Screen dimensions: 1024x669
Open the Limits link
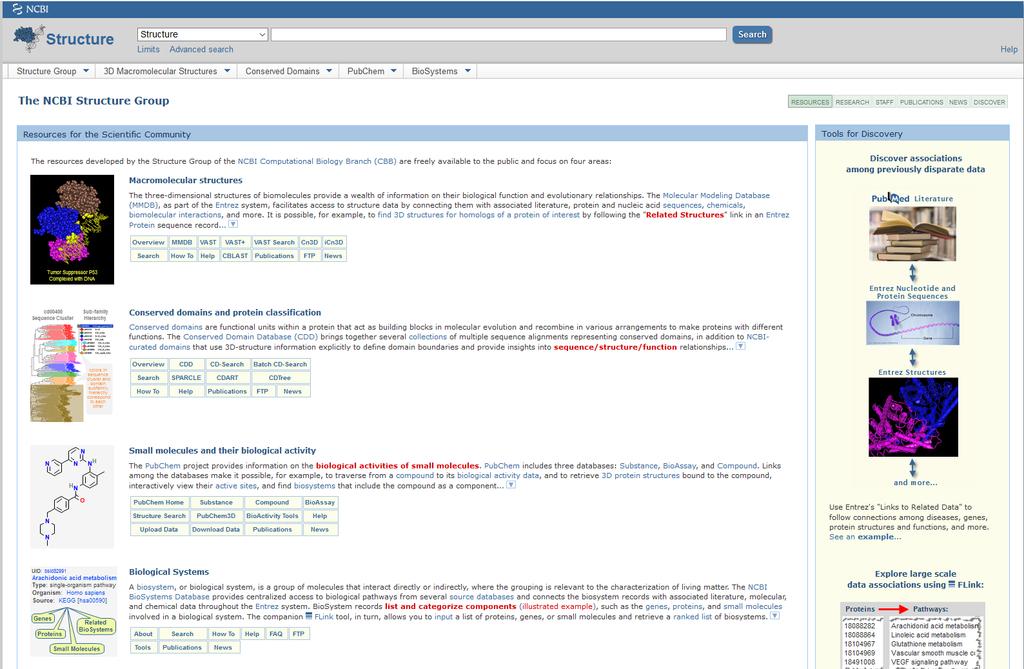[148, 50]
